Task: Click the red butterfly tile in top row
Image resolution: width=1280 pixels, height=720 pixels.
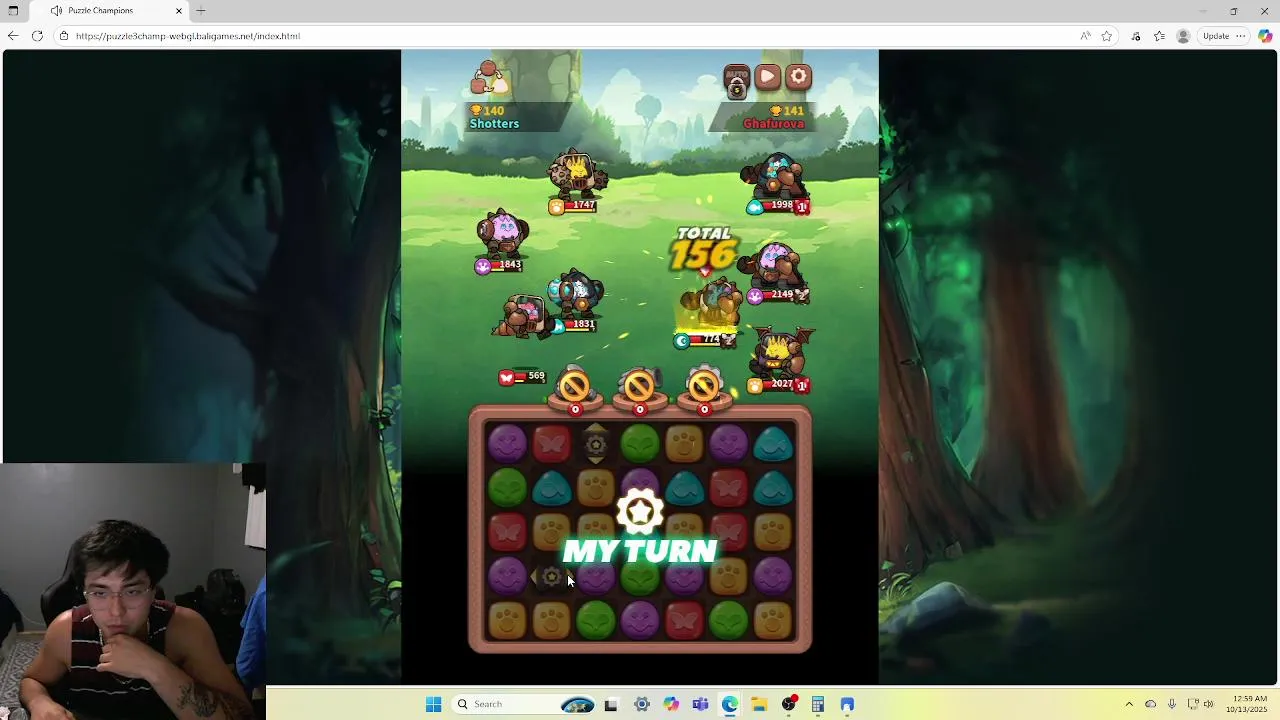Action: click(551, 444)
